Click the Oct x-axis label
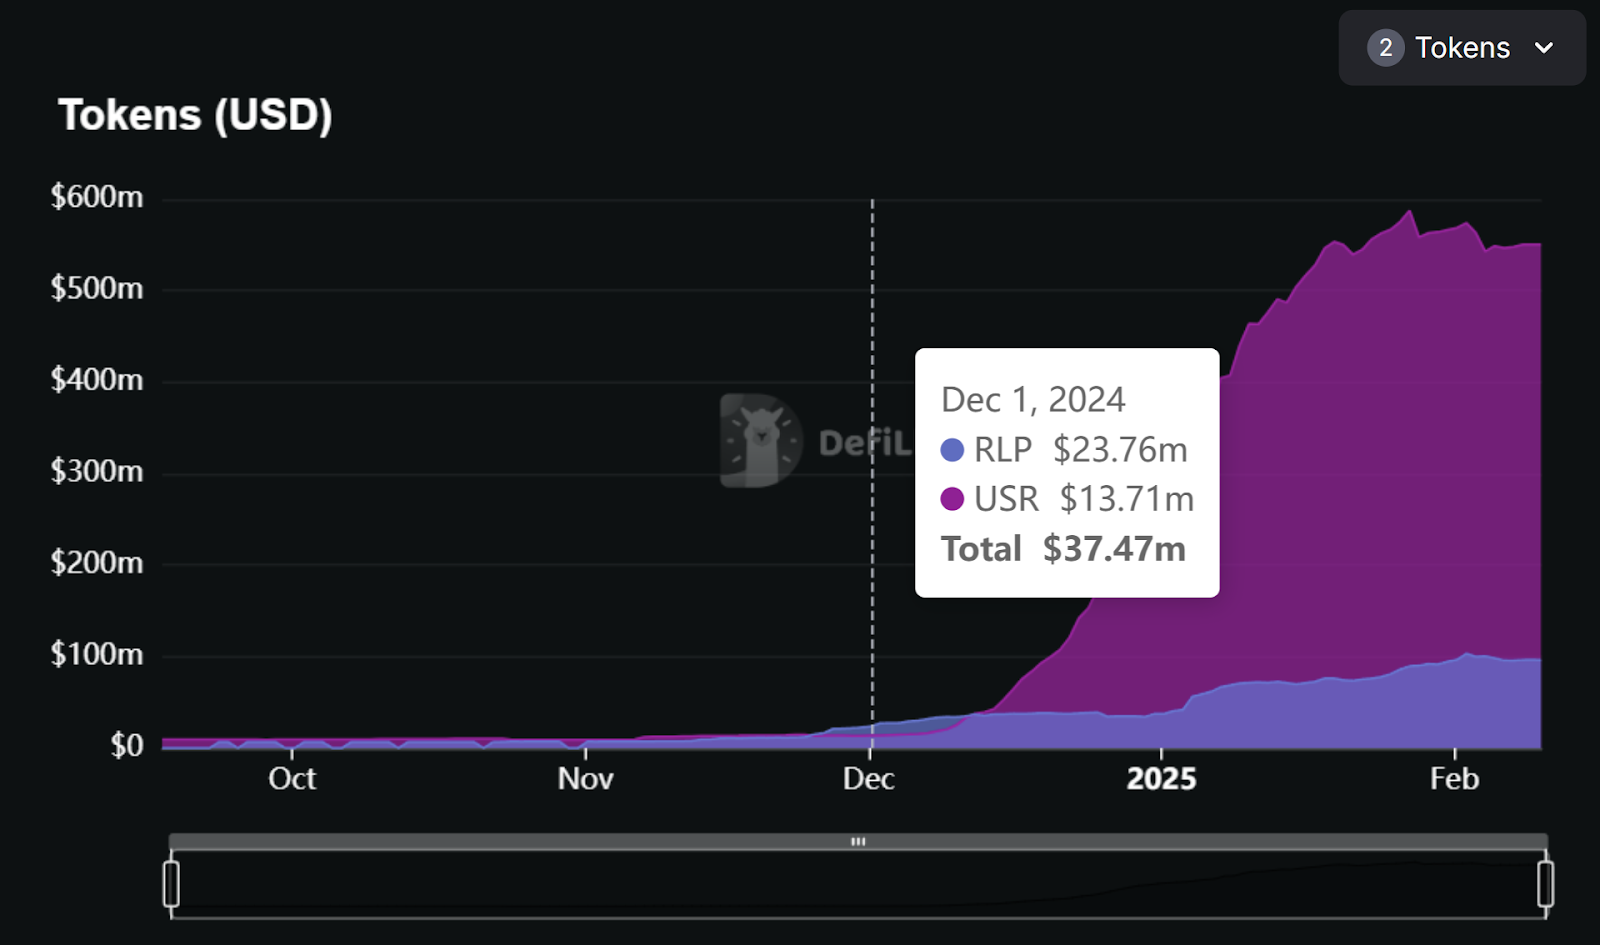The height and width of the screenshot is (945, 1600). point(292,779)
